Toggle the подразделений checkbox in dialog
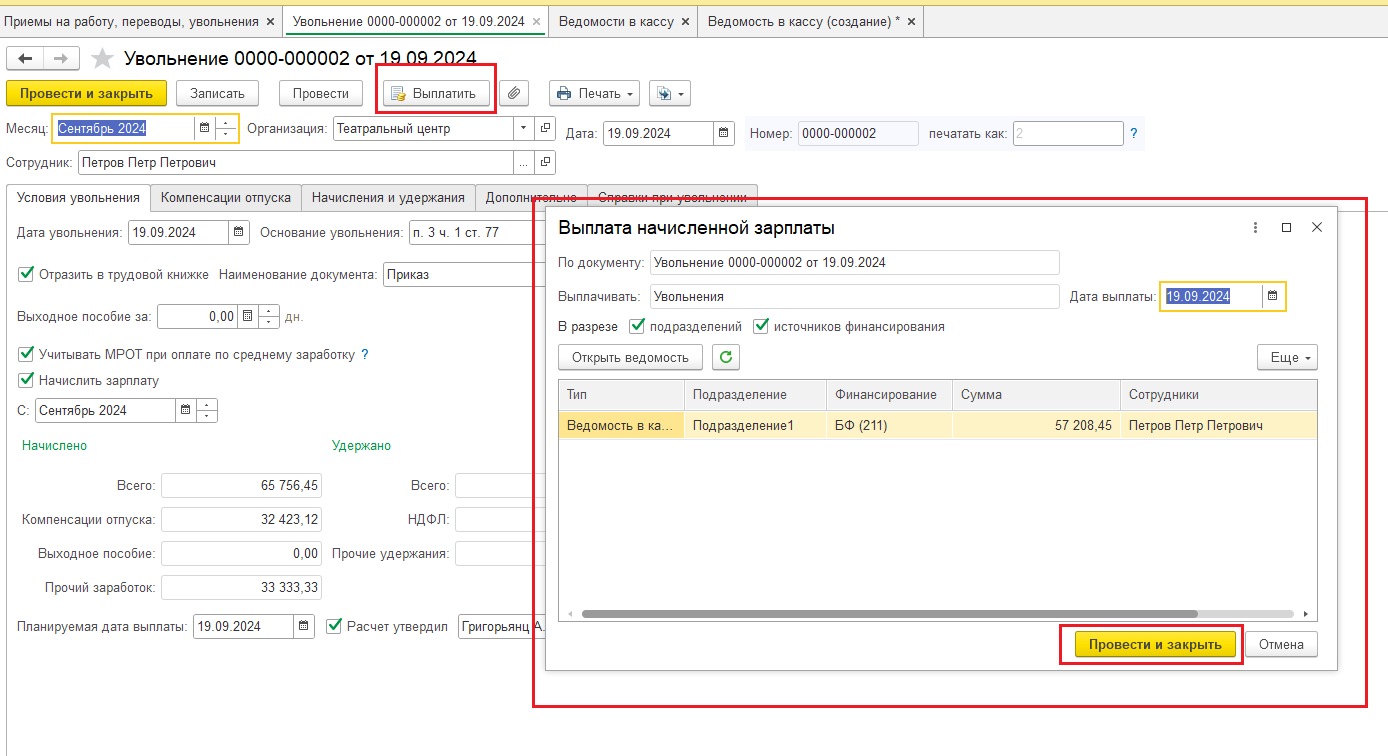This screenshot has width=1388, height=756. [637, 326]
